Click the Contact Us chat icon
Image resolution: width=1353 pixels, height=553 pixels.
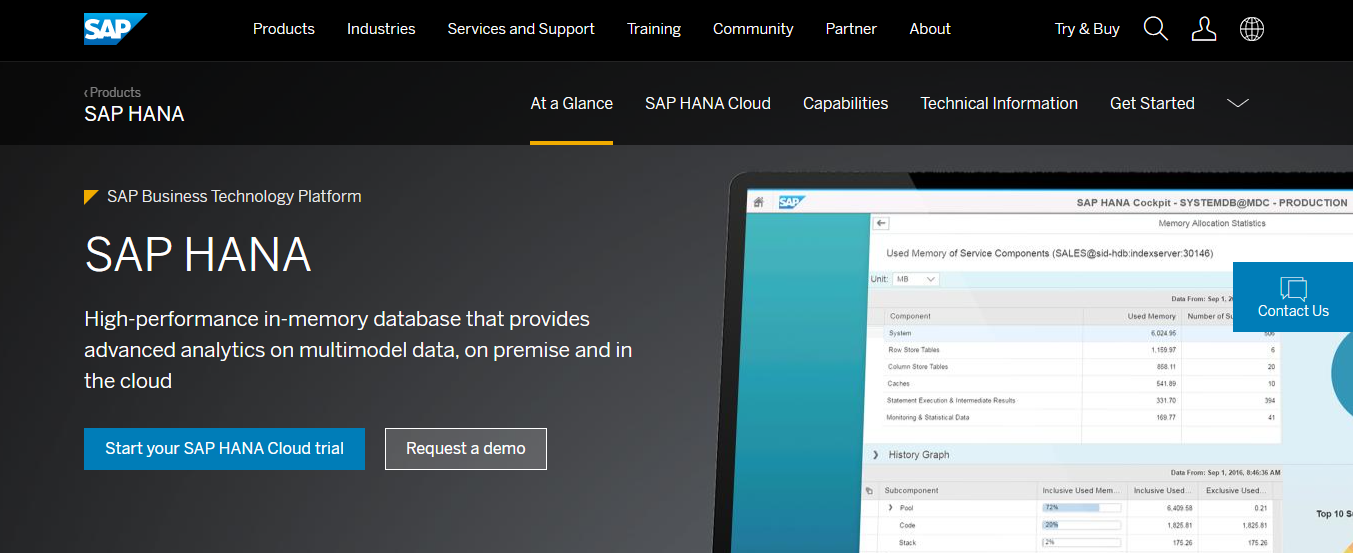[x=1293, y=289]
